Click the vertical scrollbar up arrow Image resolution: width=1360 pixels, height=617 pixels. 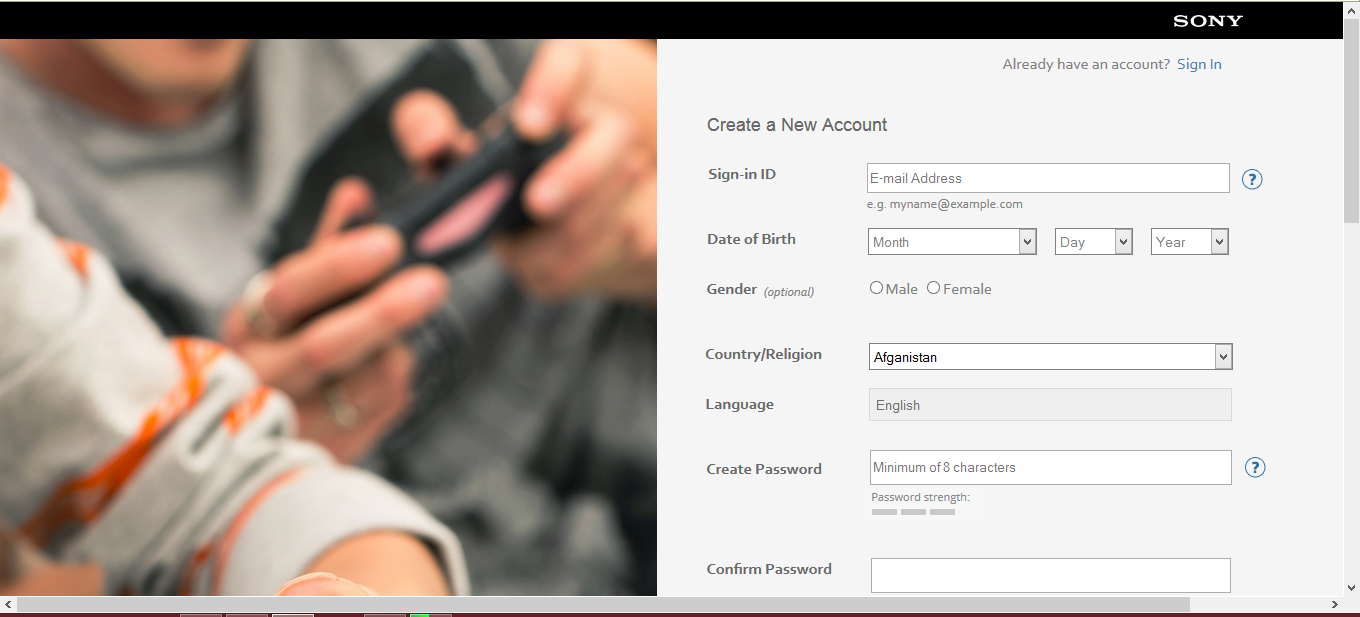click(1351, 9)
